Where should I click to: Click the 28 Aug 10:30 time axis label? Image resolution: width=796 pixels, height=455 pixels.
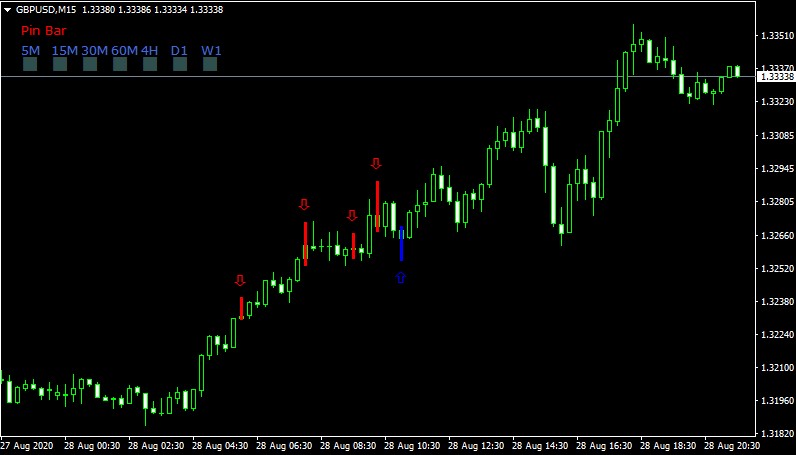(x=412, y=445)
